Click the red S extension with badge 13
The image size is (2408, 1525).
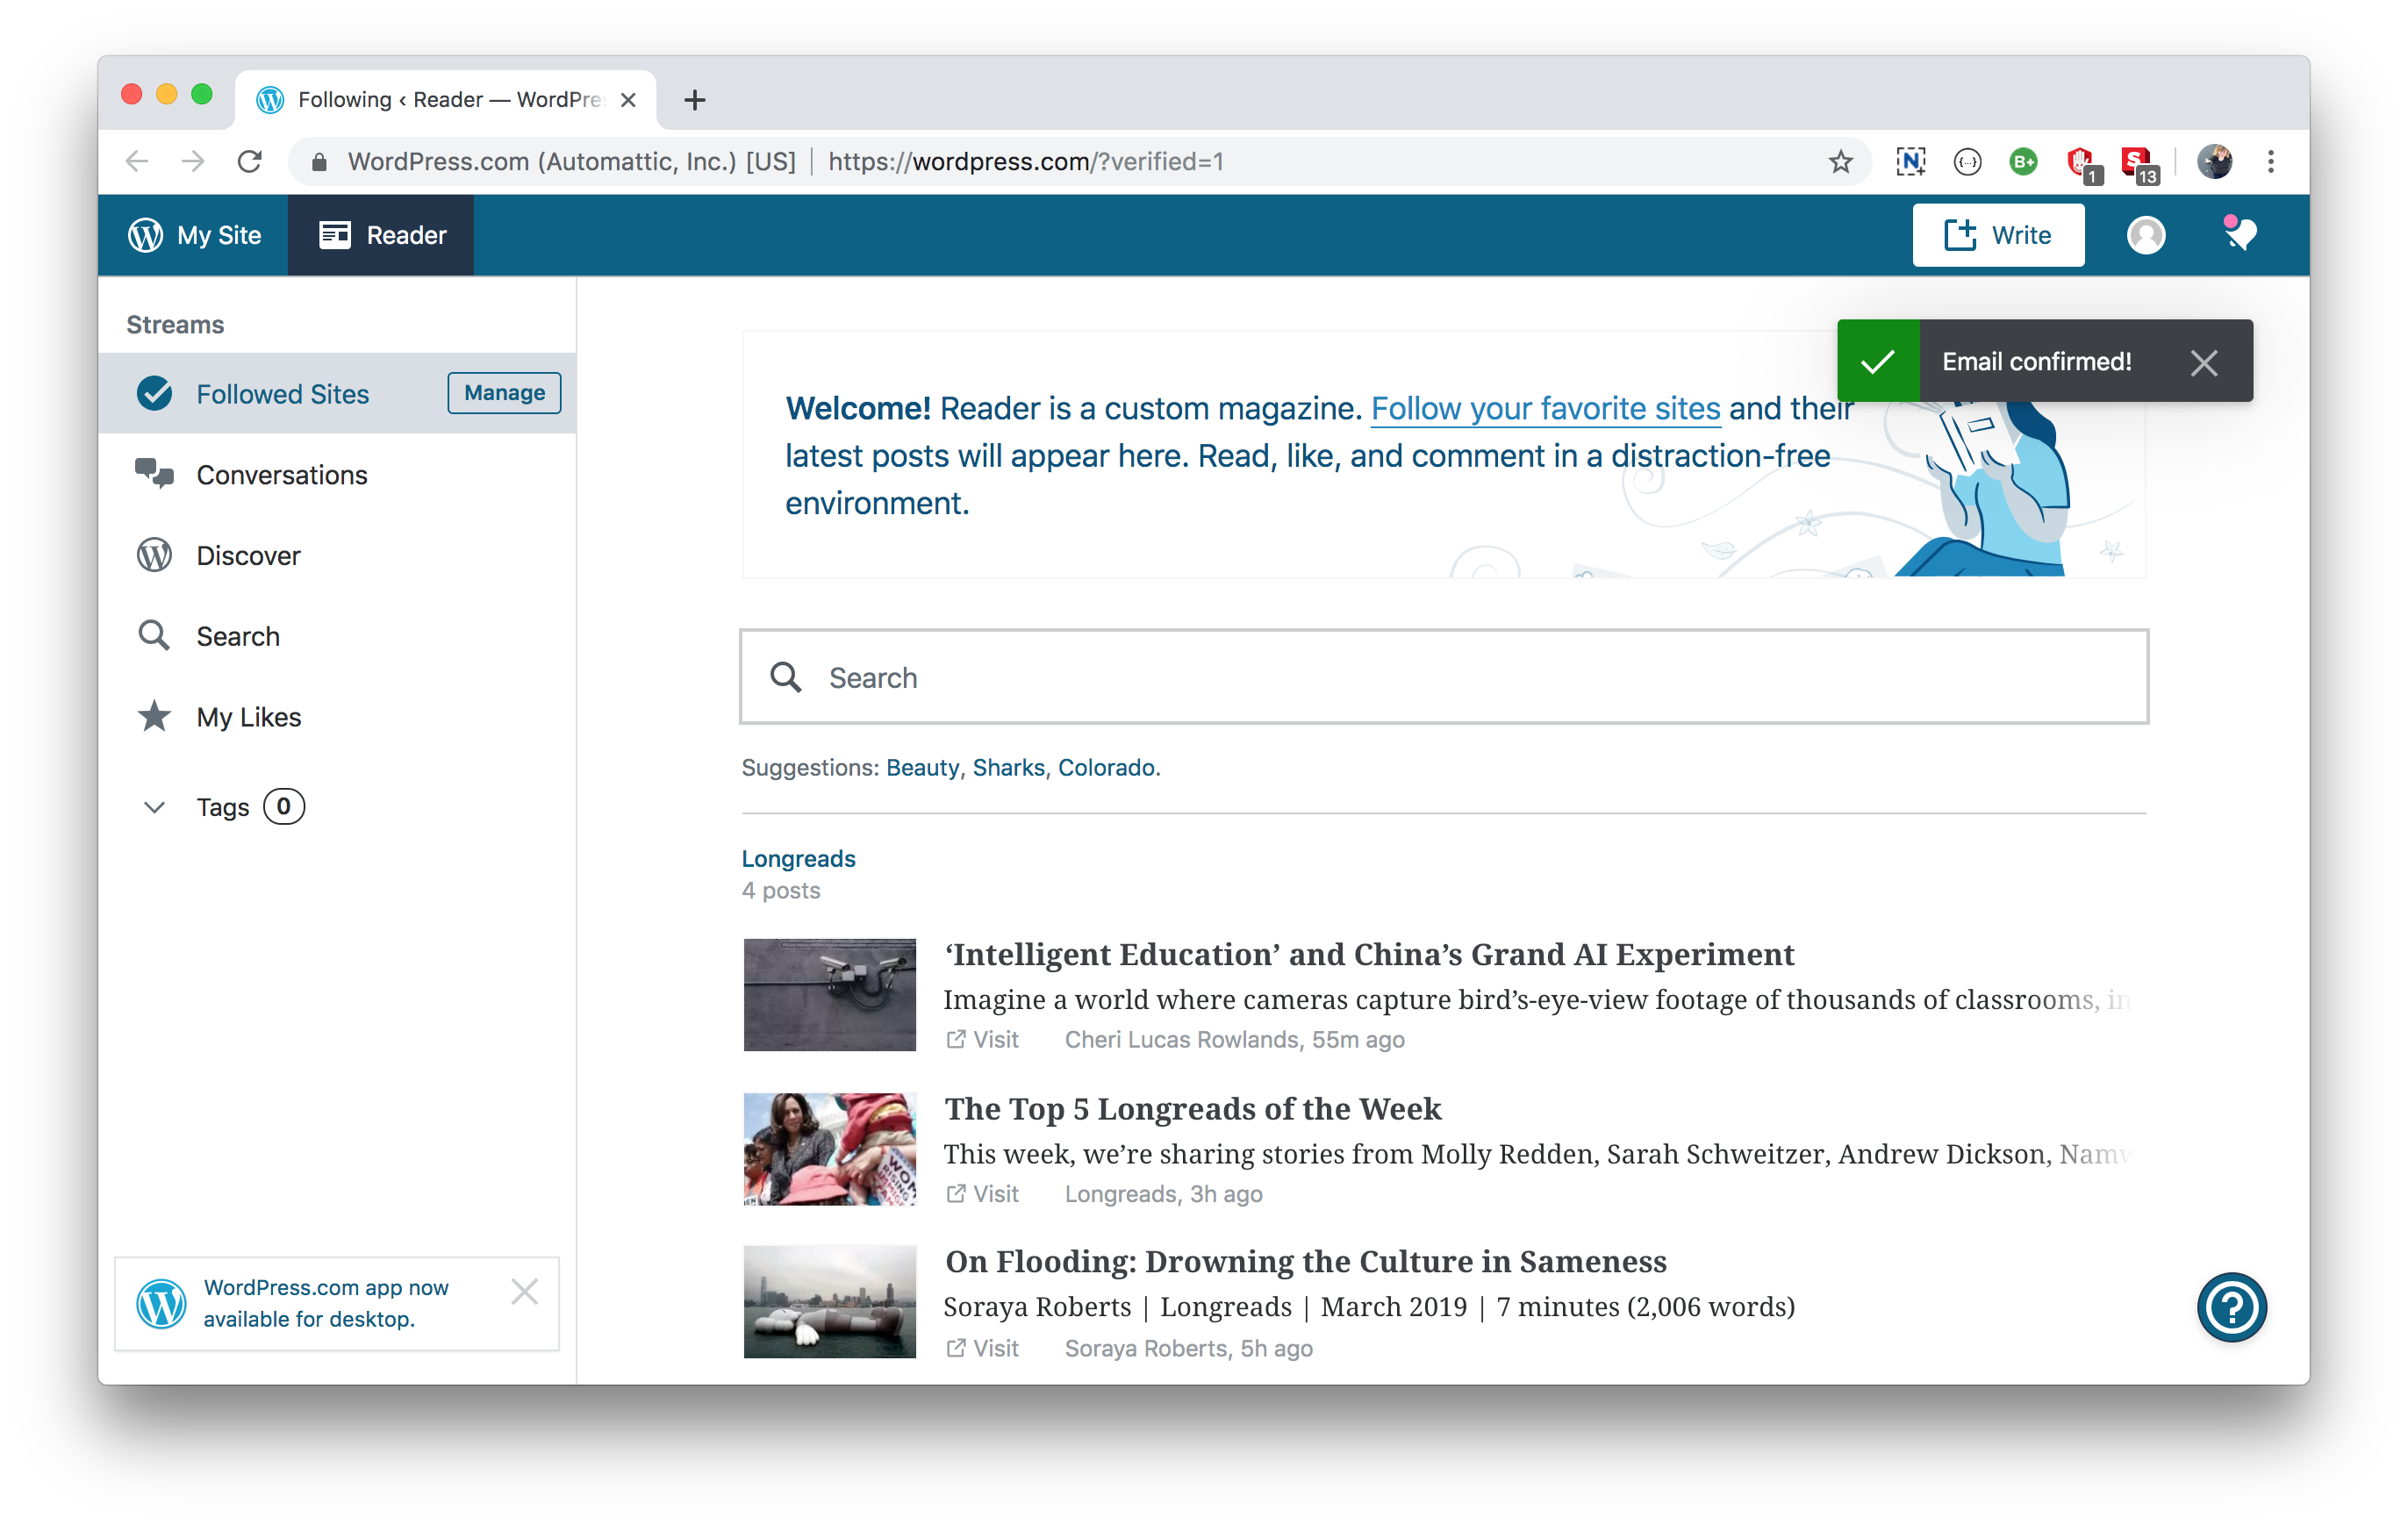coord(2139,164)
